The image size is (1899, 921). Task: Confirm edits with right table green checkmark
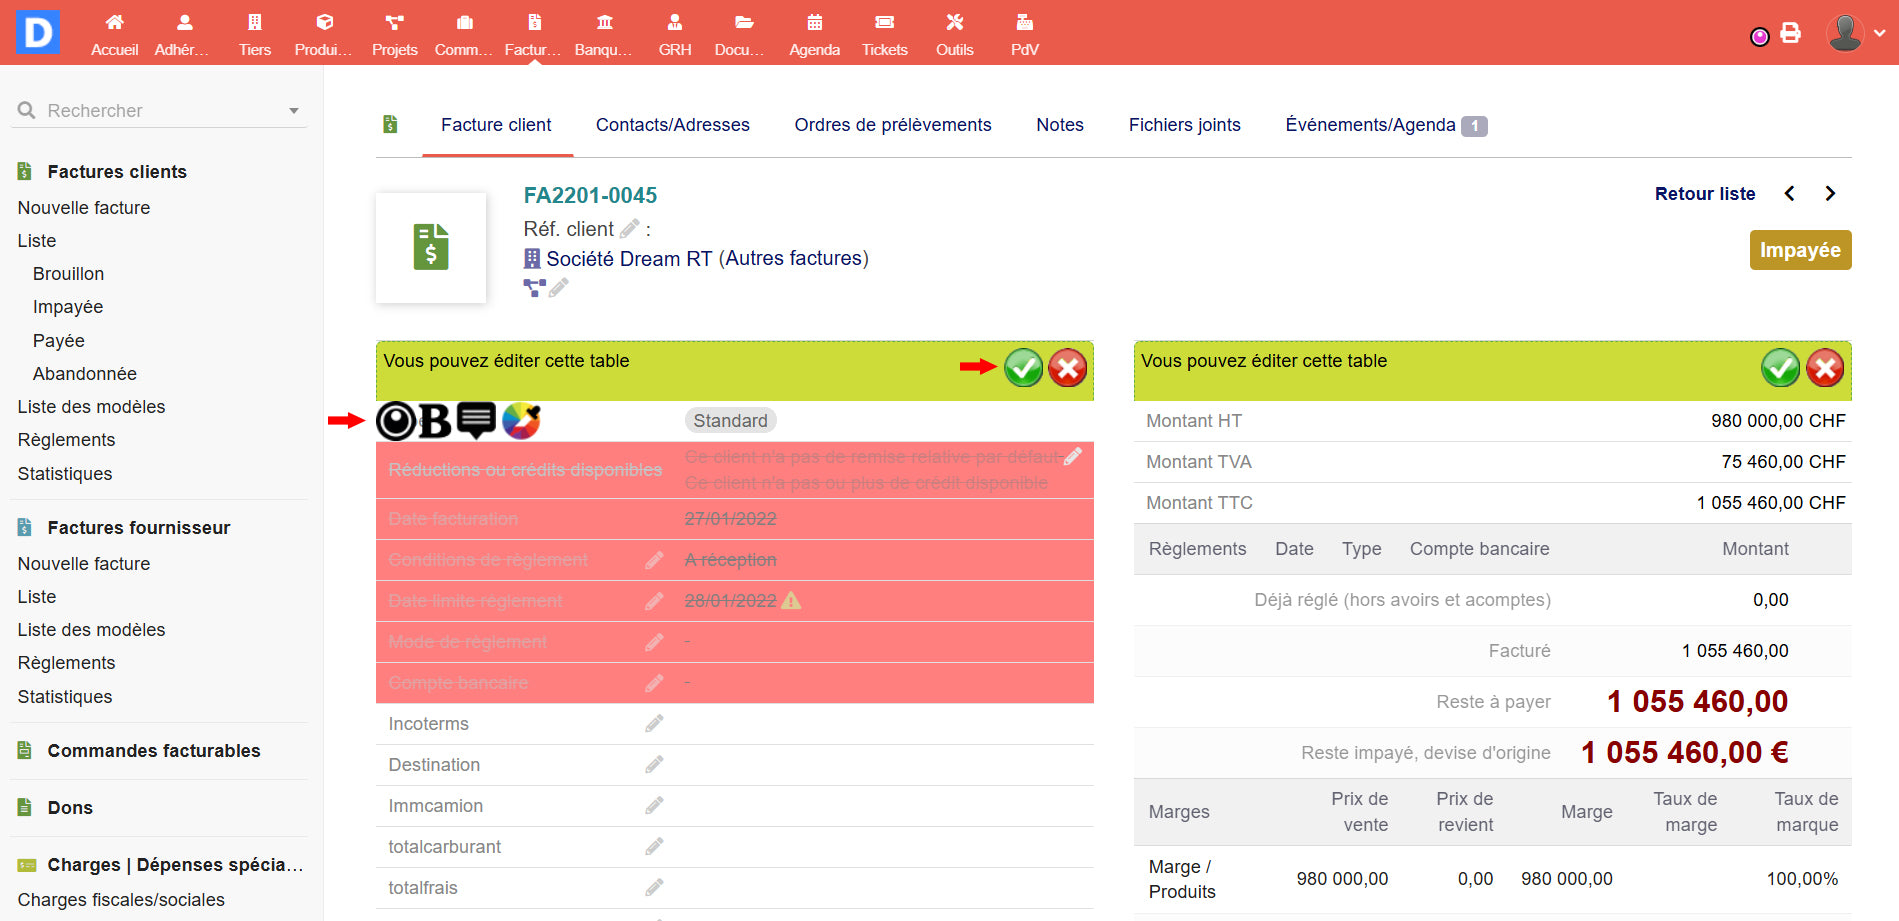coord(1780,368)
